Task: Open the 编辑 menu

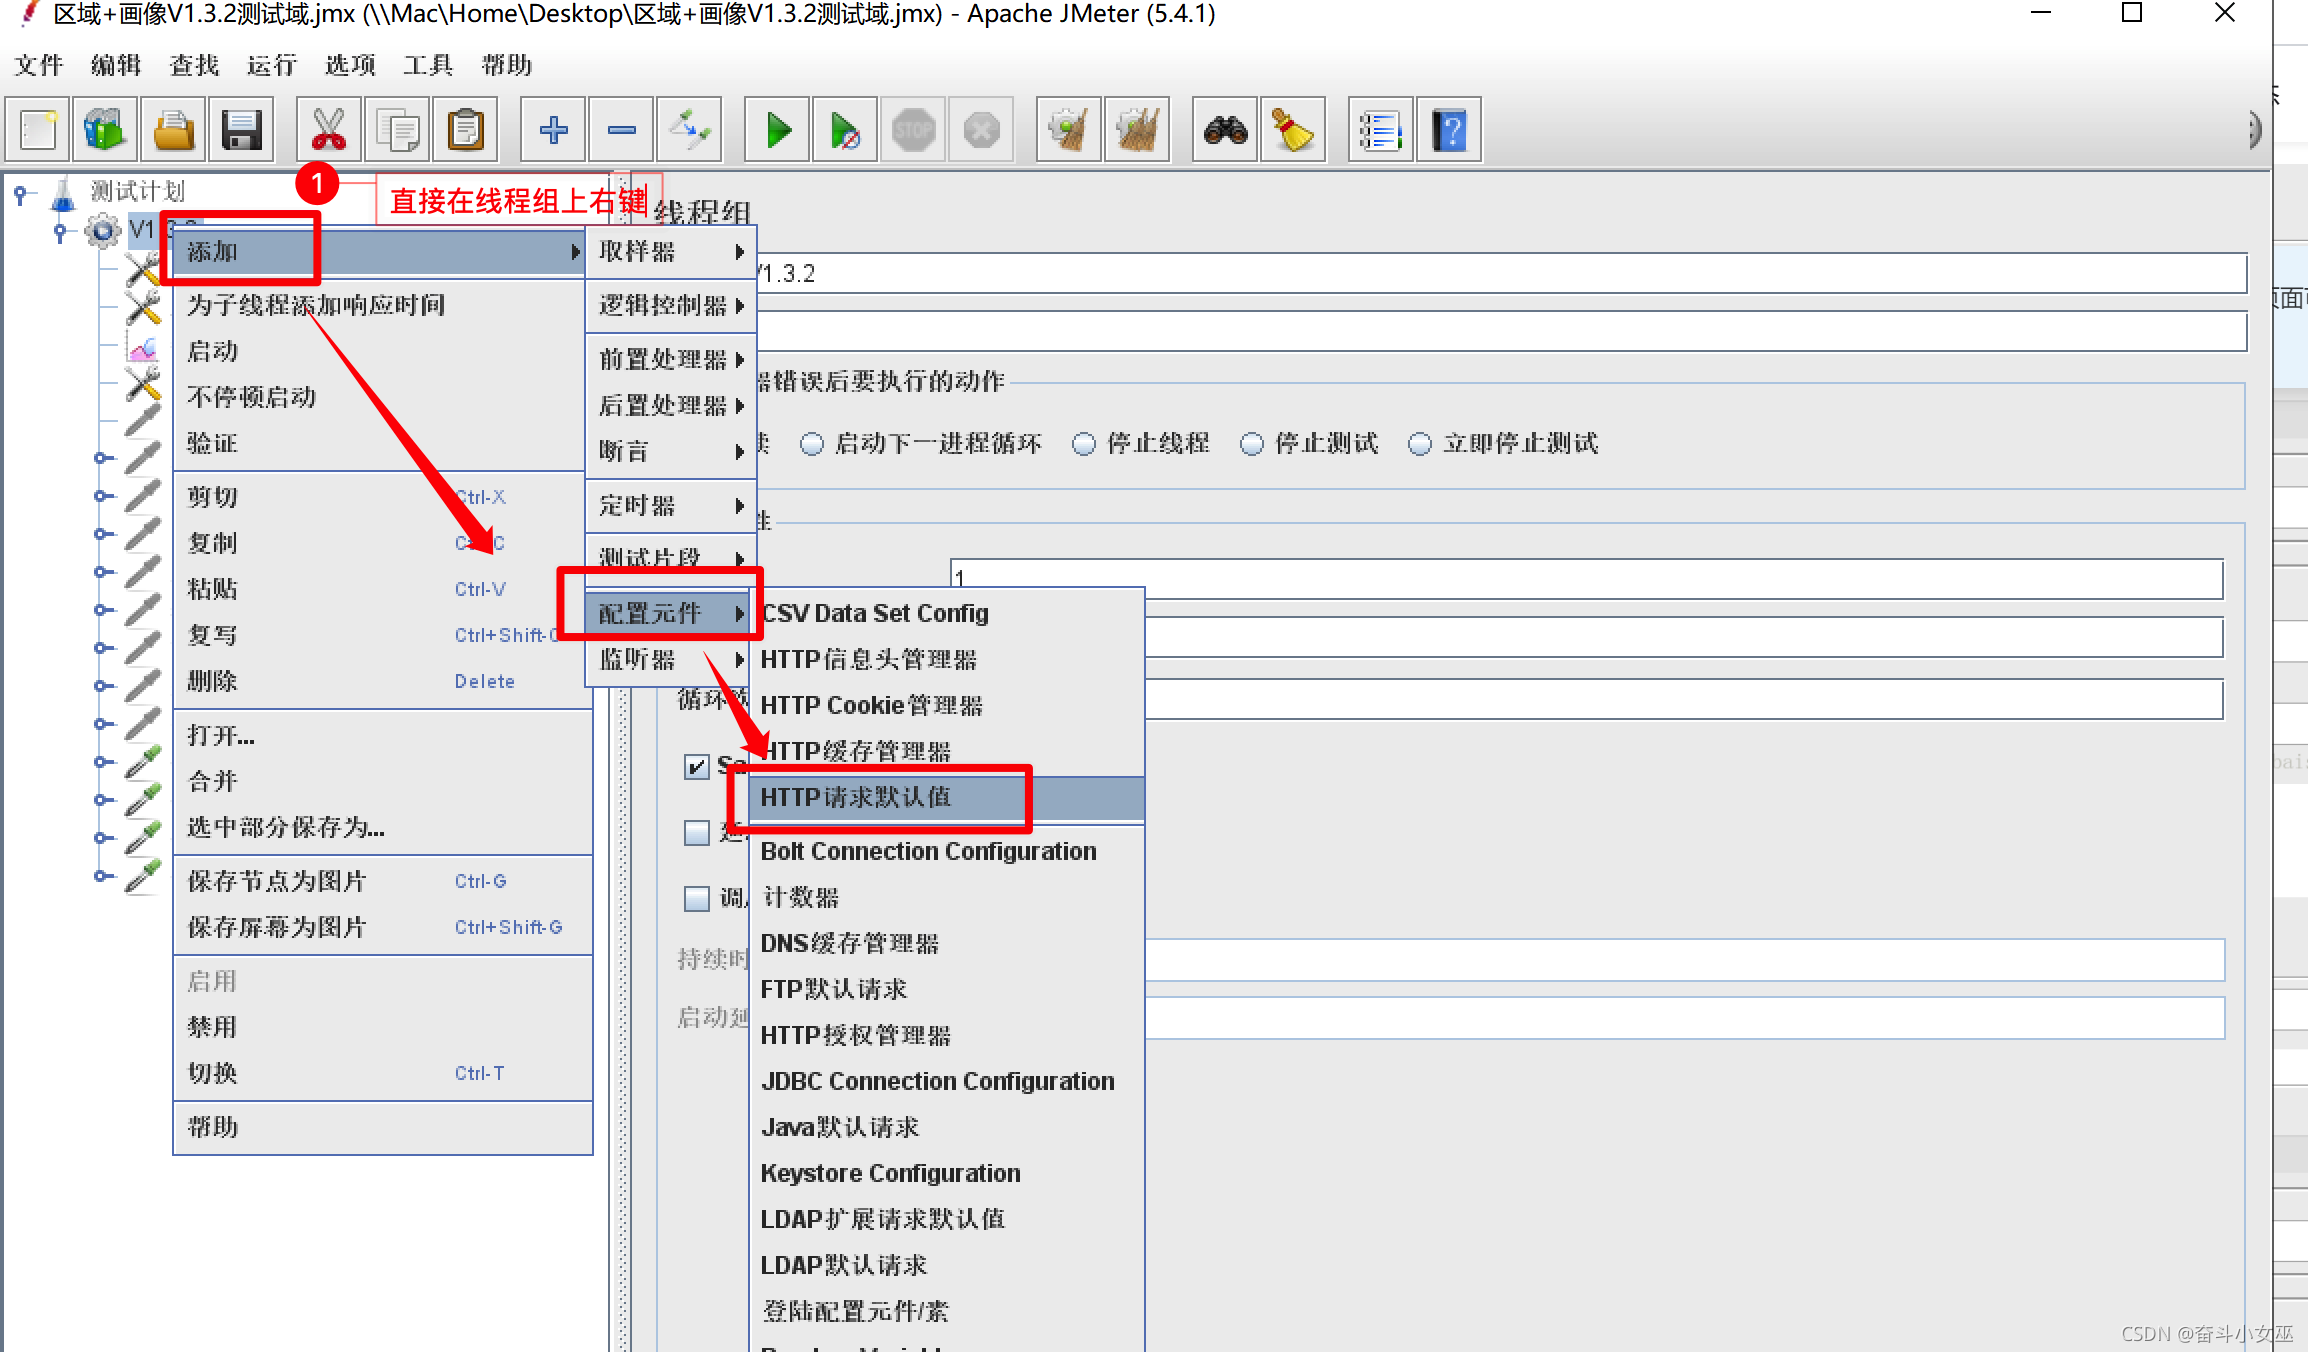Action: (x=116, y=66)
